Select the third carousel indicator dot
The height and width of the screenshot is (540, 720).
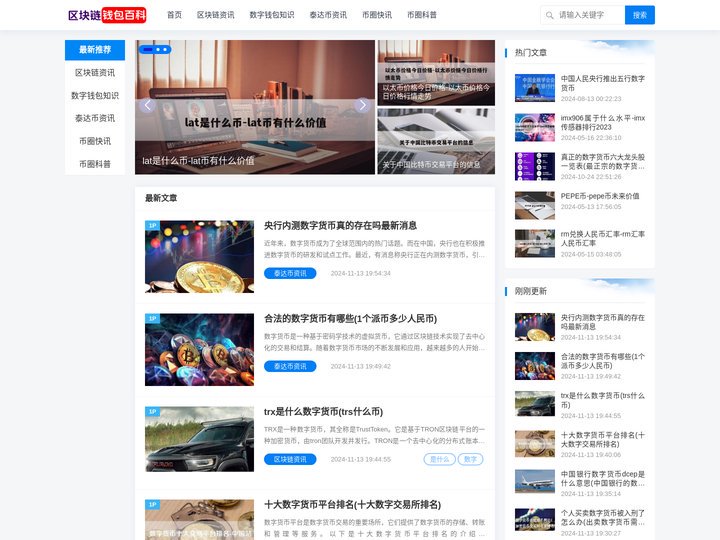(165, 49)
